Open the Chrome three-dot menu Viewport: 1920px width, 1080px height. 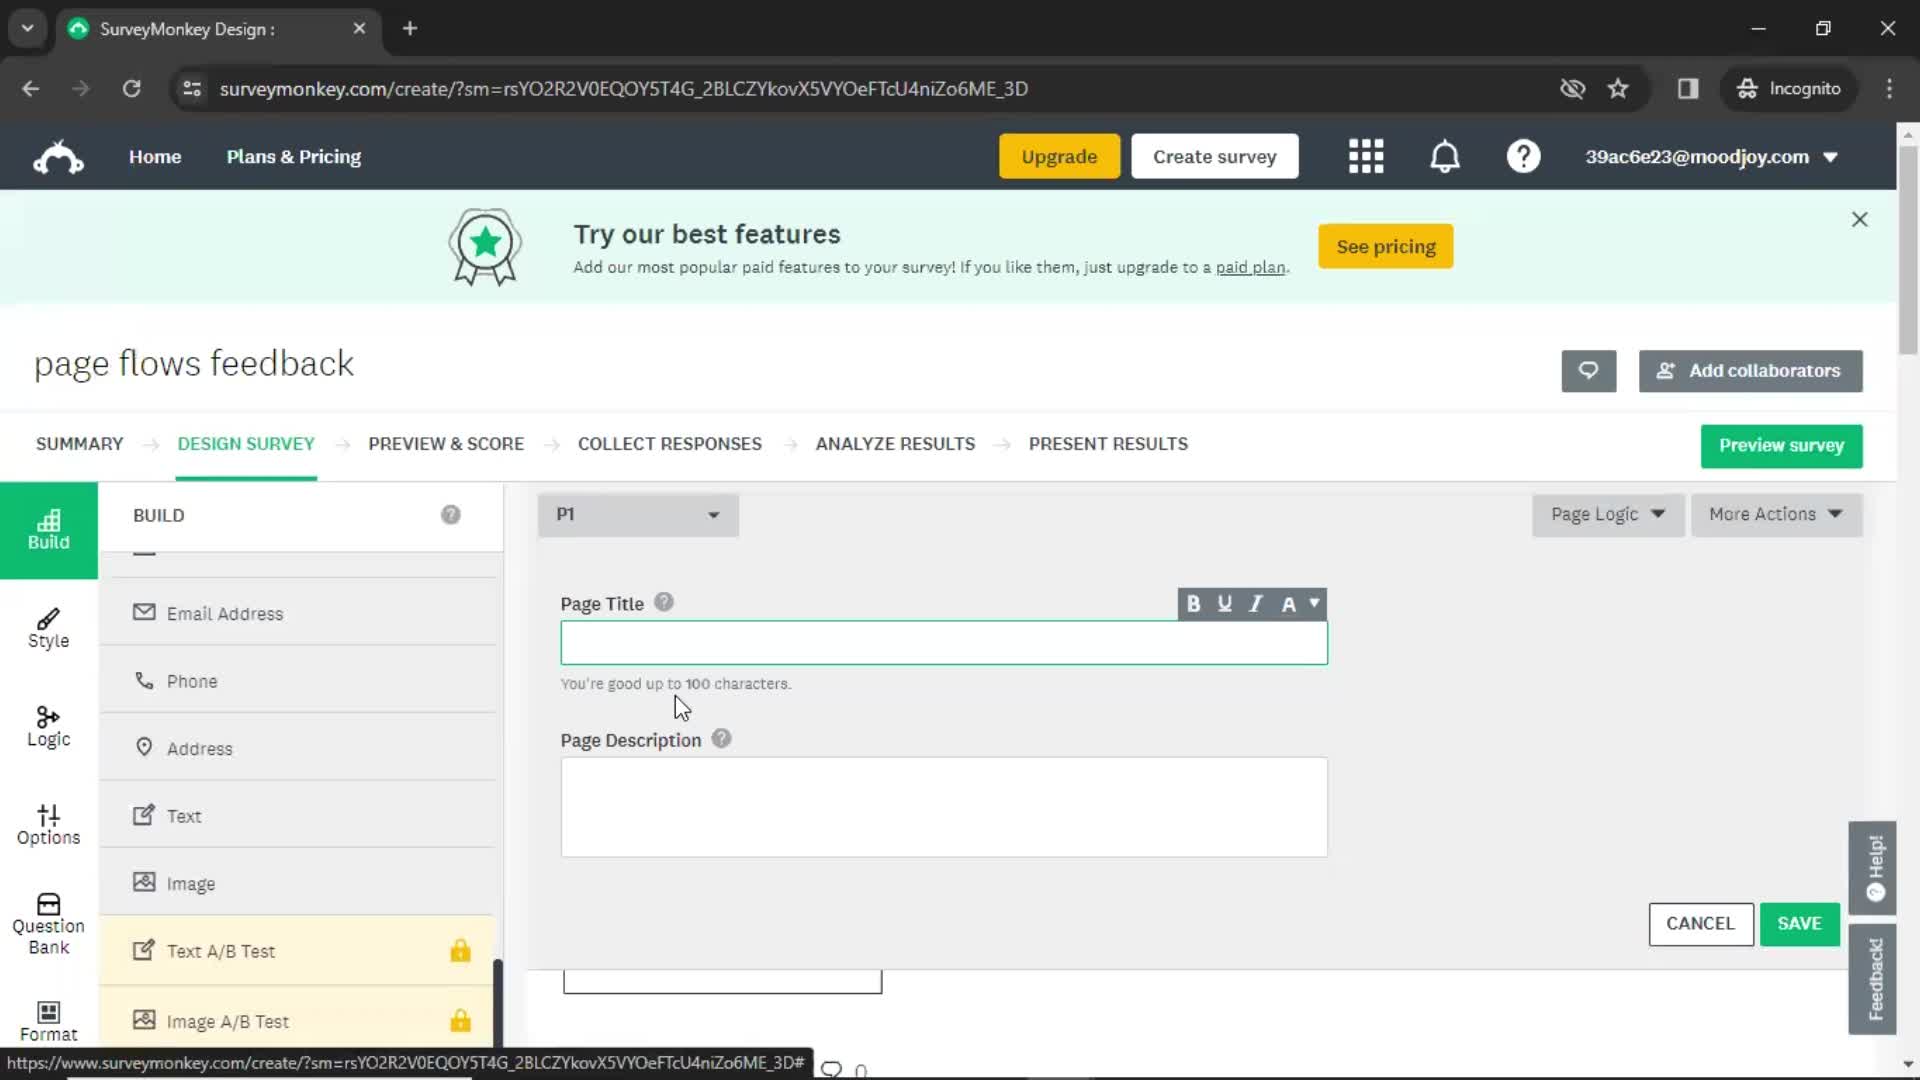pyautogui.click(x=1889, y=88)
